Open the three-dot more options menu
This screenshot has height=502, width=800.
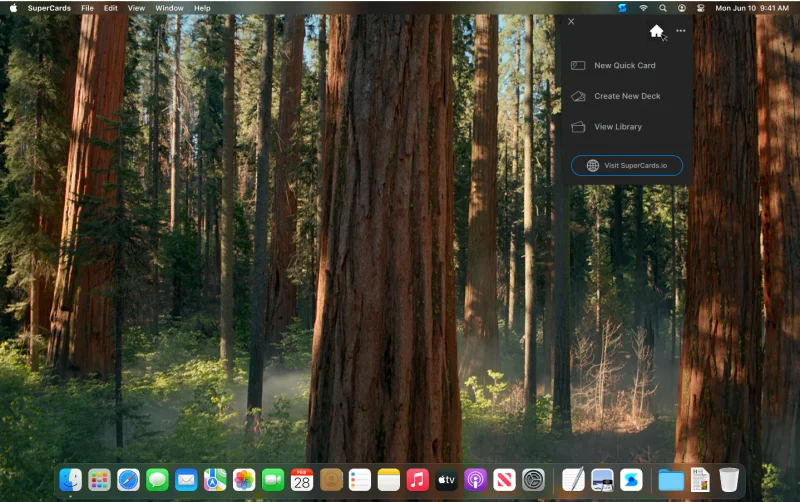pos(681,31)
